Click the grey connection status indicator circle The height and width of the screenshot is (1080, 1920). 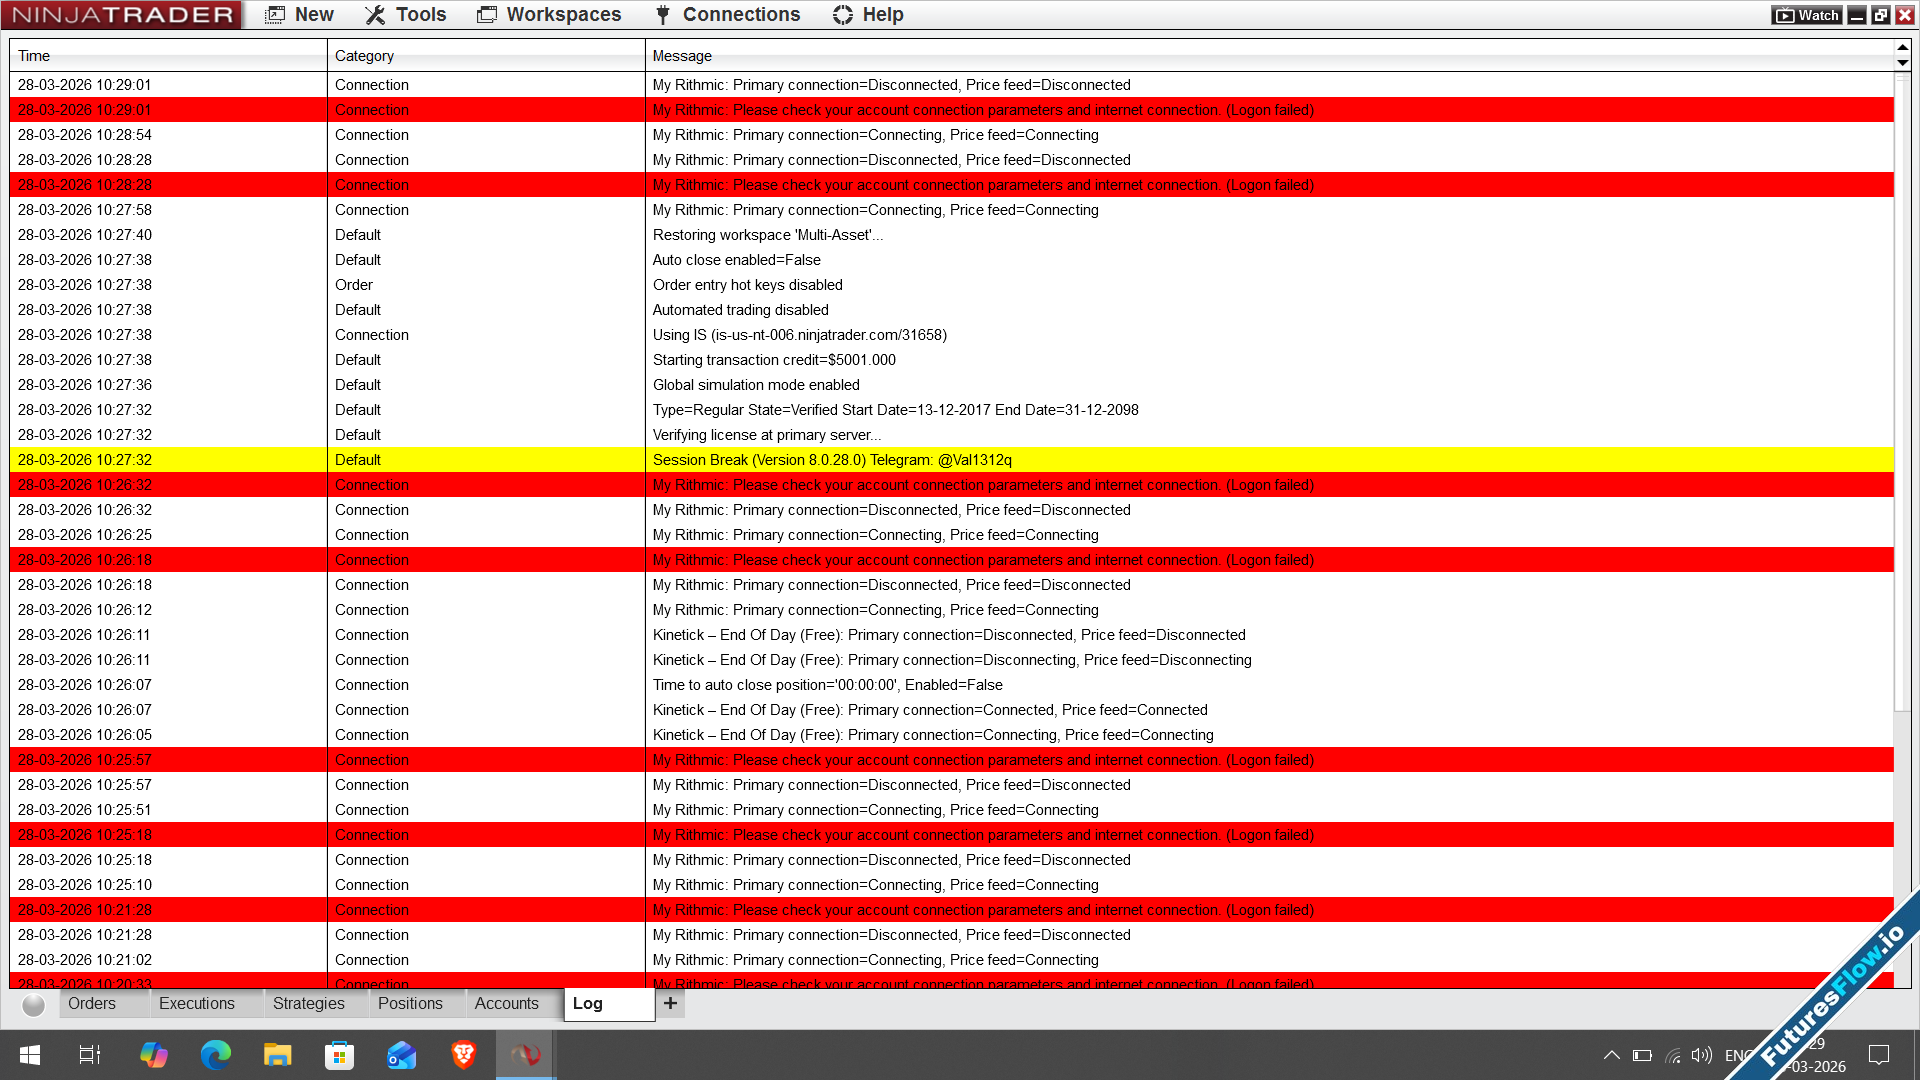click(33, 1005)
